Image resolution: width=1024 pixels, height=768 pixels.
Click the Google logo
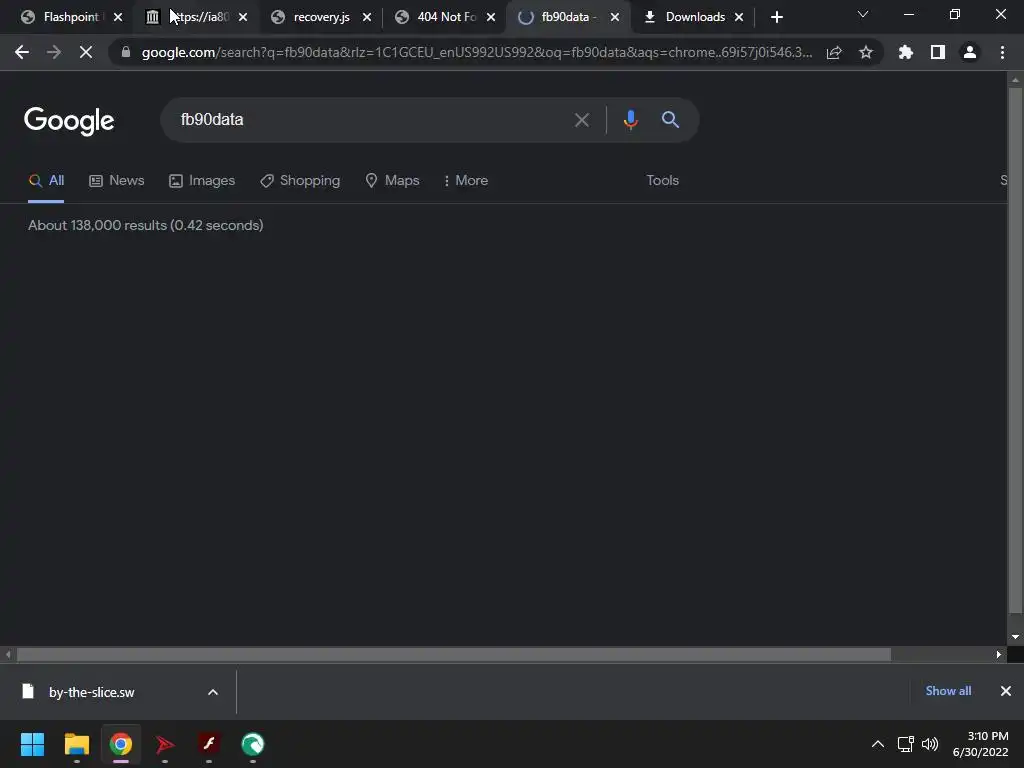tap(69, 121)
